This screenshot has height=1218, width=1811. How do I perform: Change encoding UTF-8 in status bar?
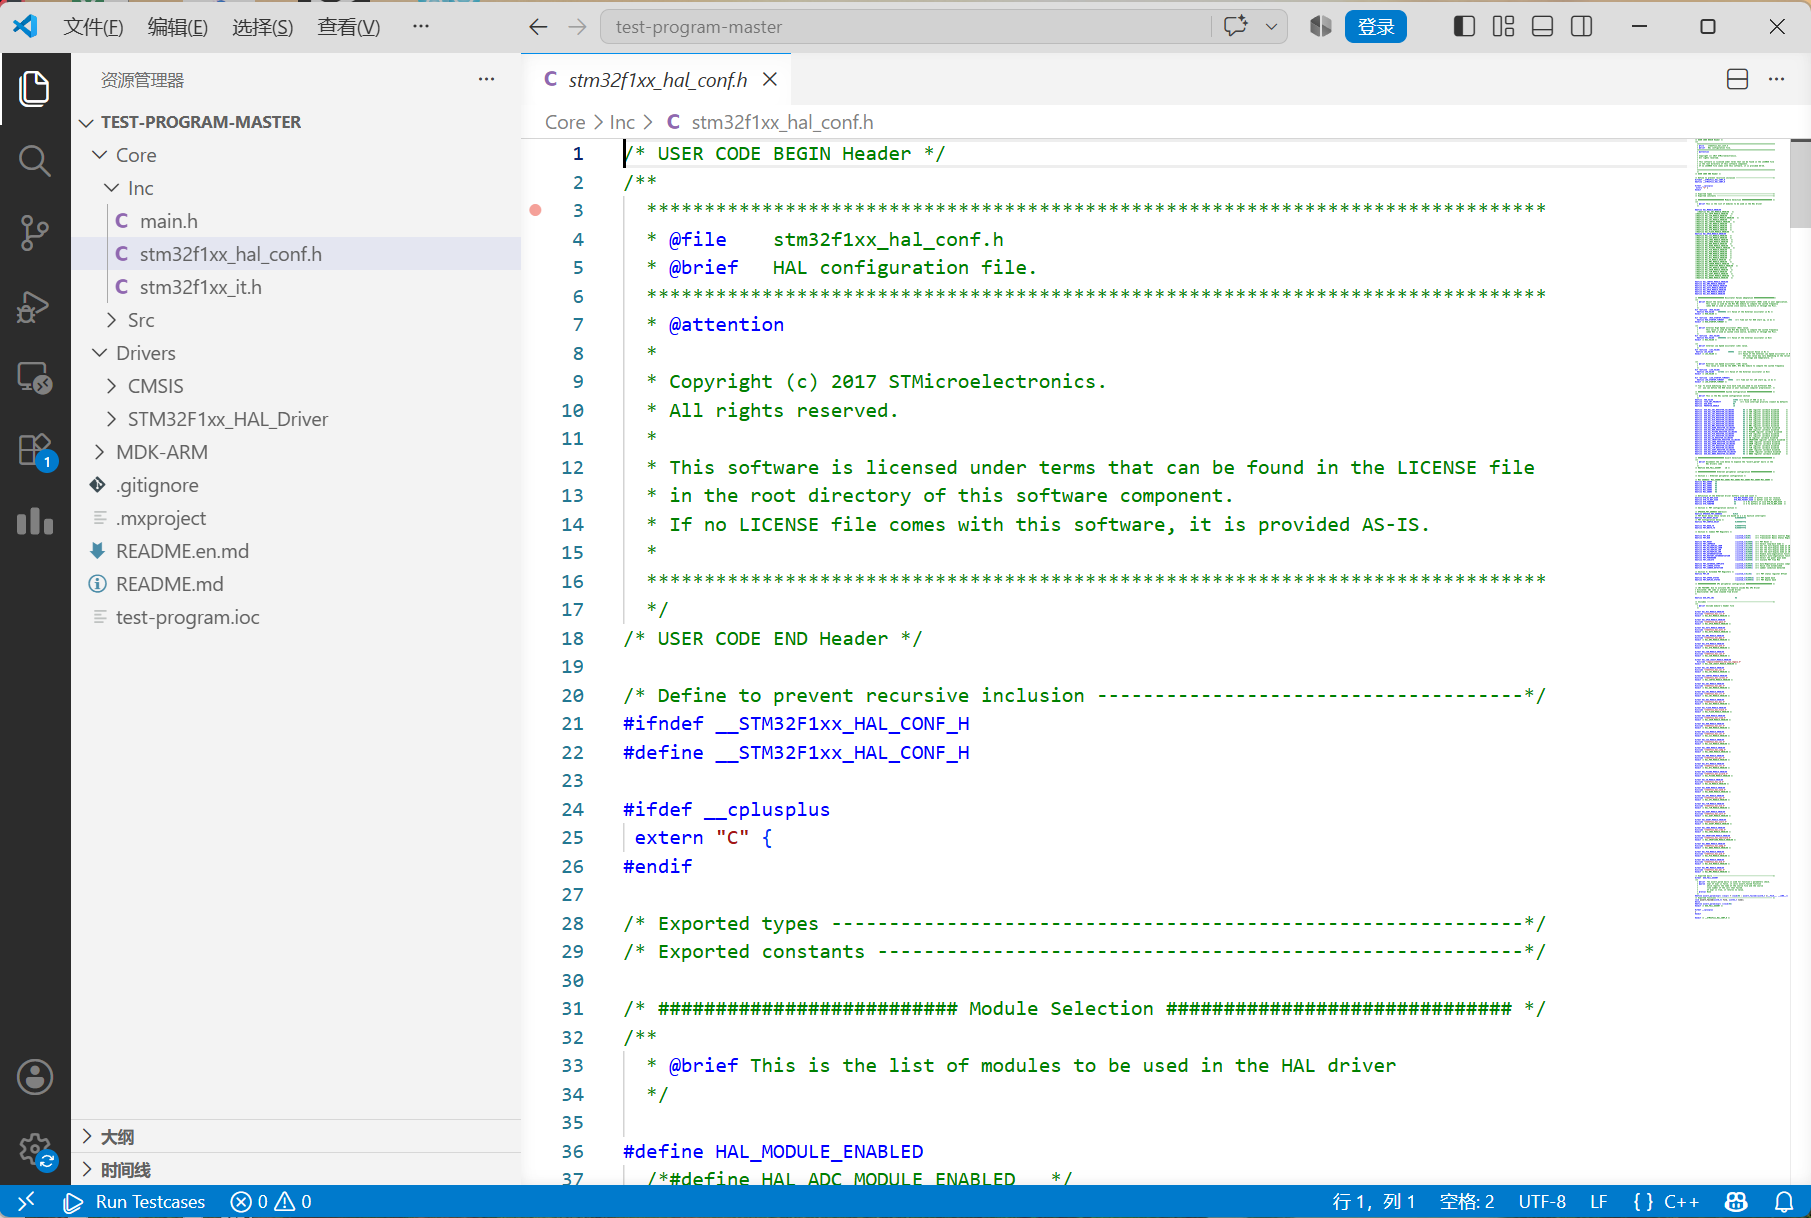tap(1542, 1201)
